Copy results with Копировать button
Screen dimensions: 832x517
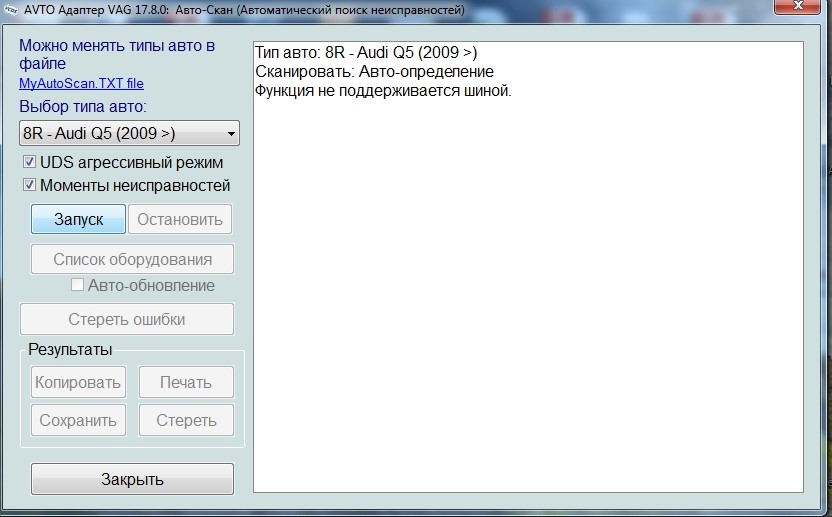tap(78, 382)
